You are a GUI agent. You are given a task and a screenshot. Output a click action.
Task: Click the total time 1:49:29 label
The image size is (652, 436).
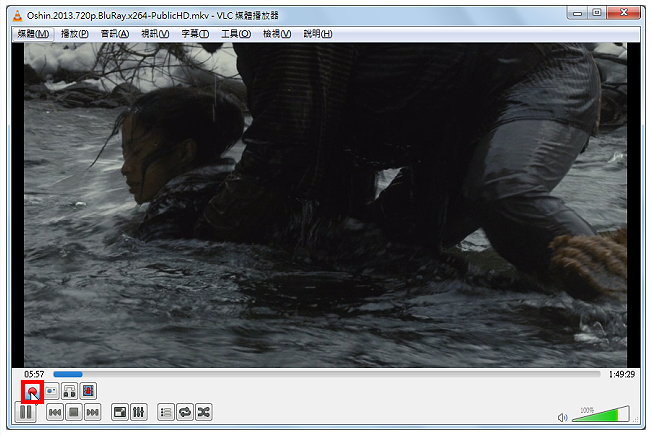(x=622, y=374)
